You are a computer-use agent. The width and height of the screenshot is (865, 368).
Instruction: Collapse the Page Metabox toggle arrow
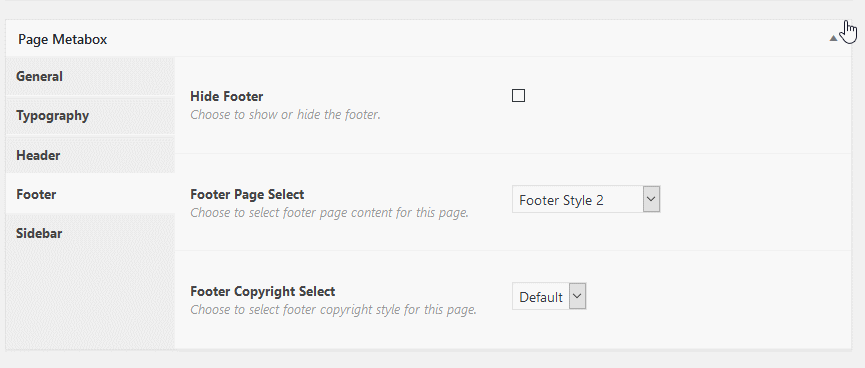[833, 39]
